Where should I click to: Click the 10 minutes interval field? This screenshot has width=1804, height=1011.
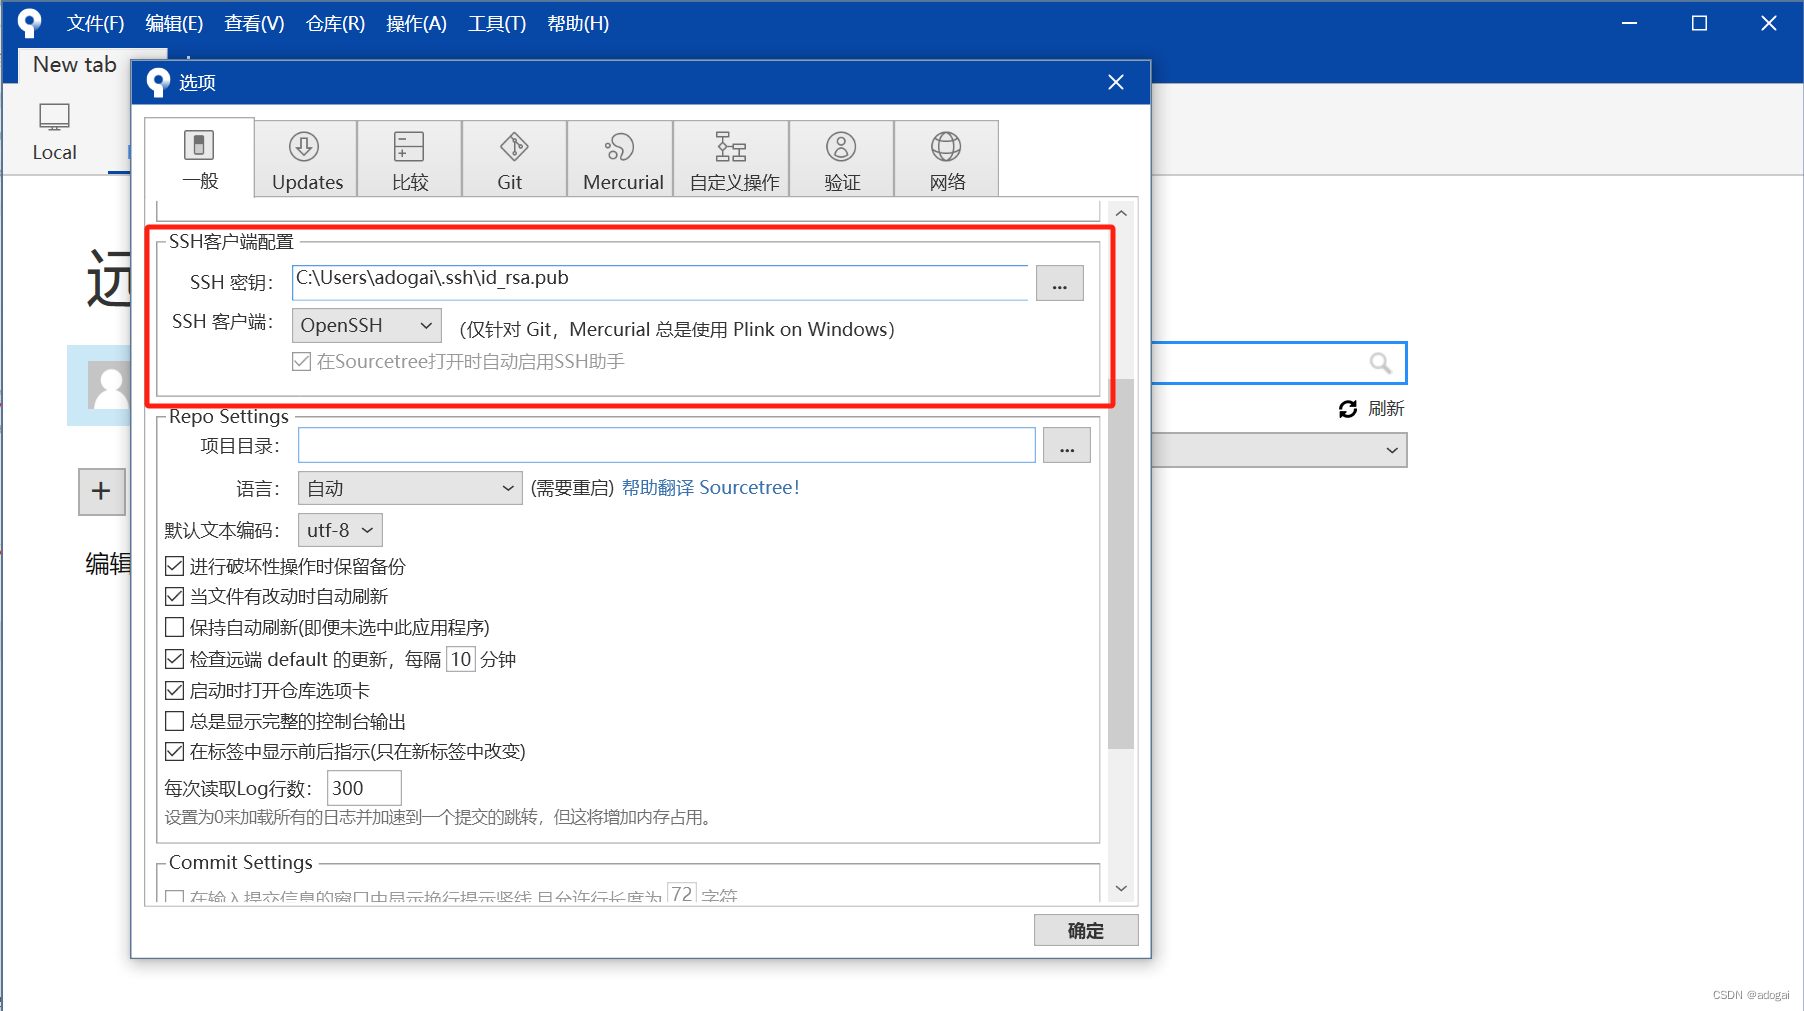[460, 659]
